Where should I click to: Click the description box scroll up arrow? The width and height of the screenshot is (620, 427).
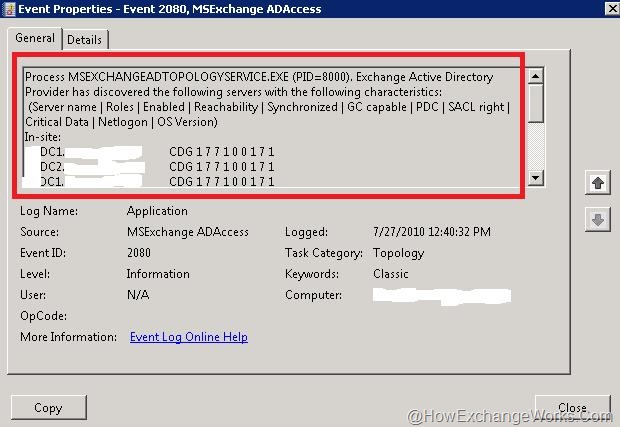coord(535,76)
